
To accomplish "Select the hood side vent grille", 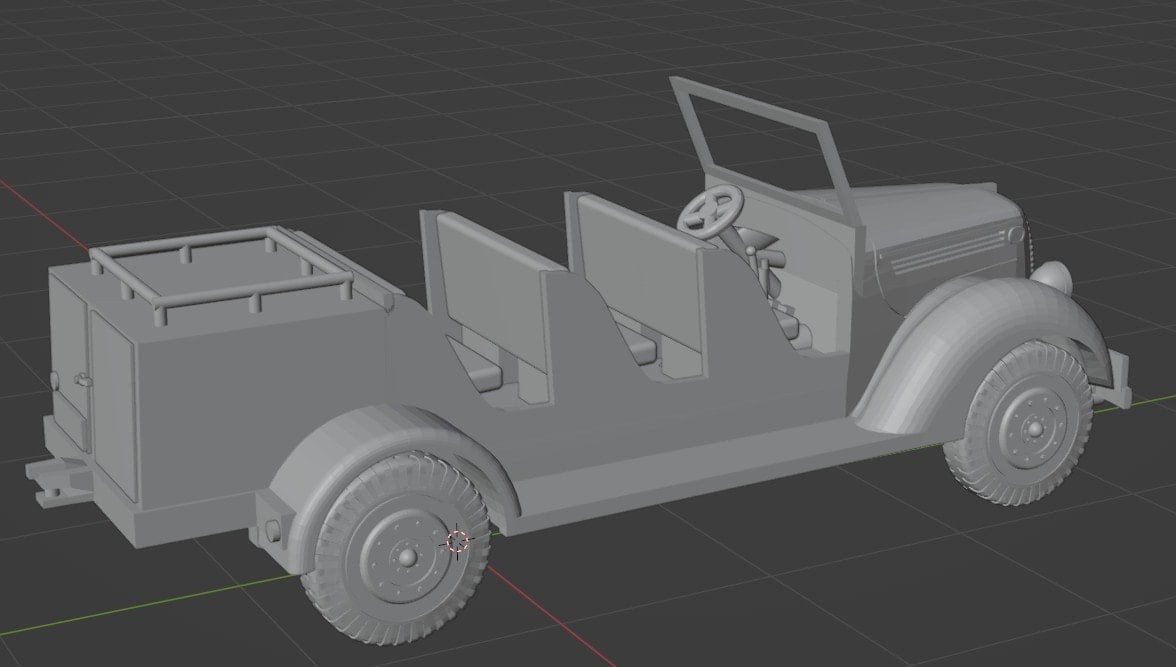I will [946, 251].
